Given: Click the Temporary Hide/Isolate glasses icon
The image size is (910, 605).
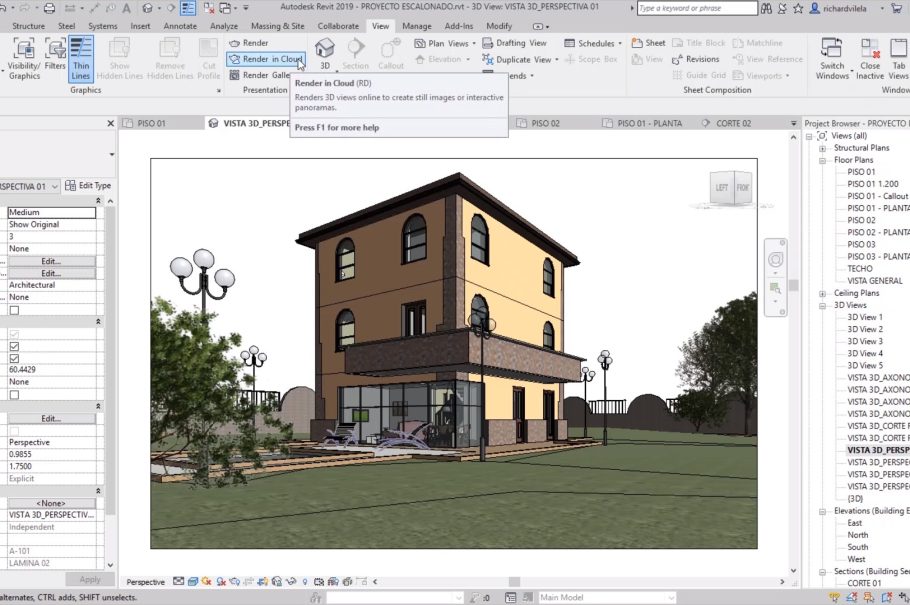Looking at the screenshot, I should [x=291, y=581].
